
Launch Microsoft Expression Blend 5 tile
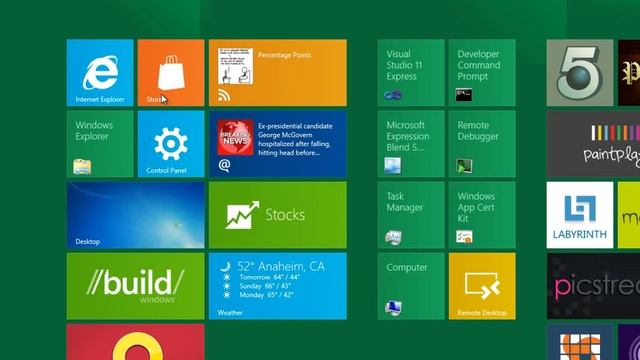(x=411, y=144)
